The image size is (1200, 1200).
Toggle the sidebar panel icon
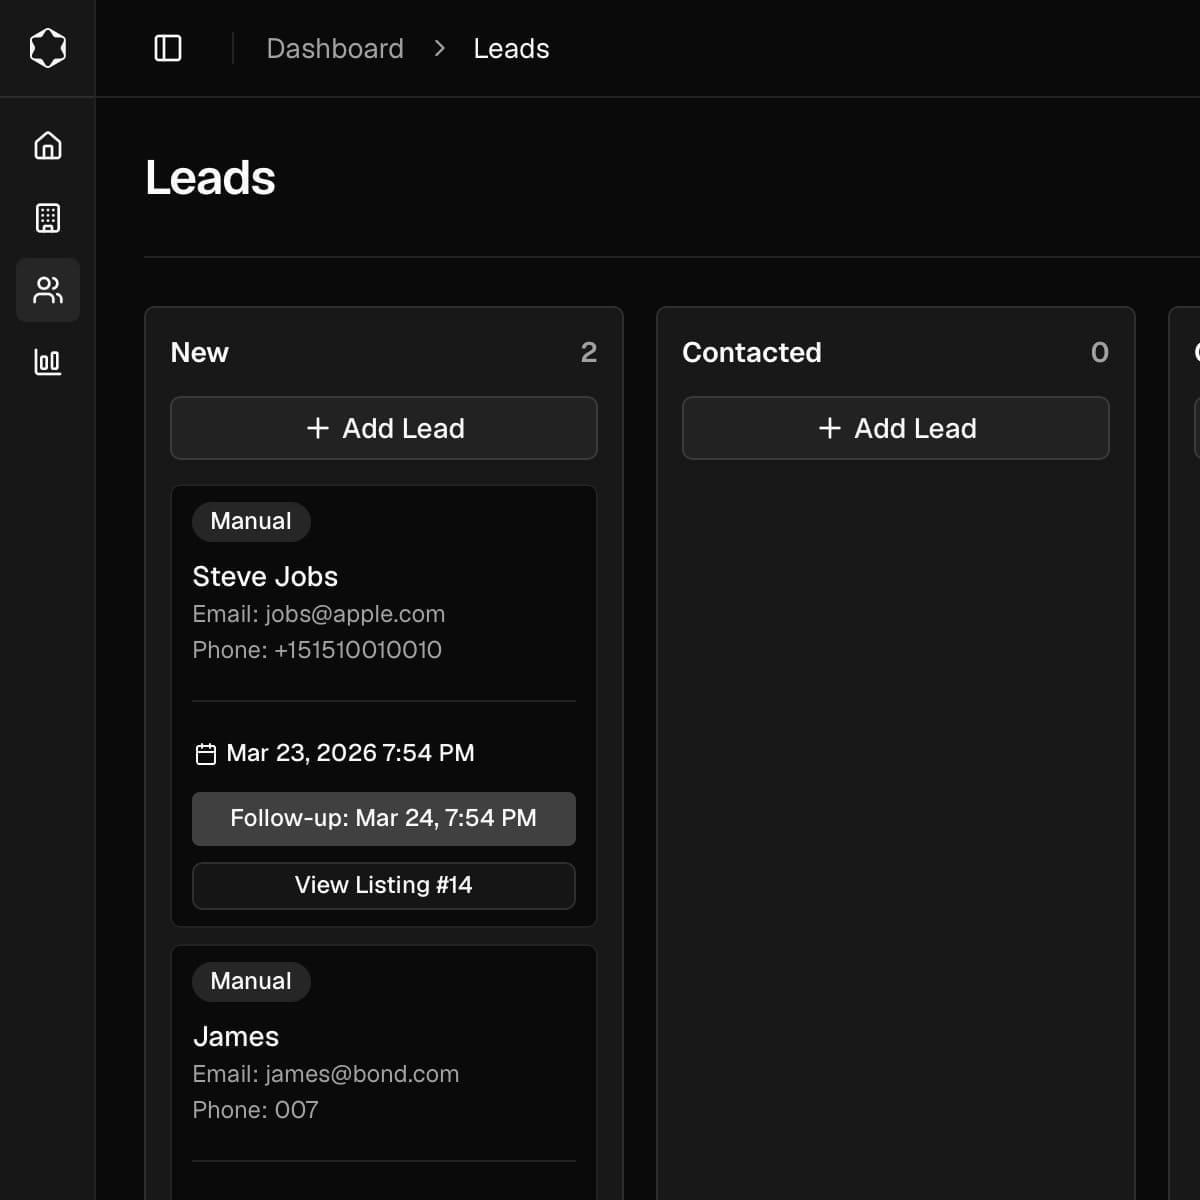(x=168, y=48)
